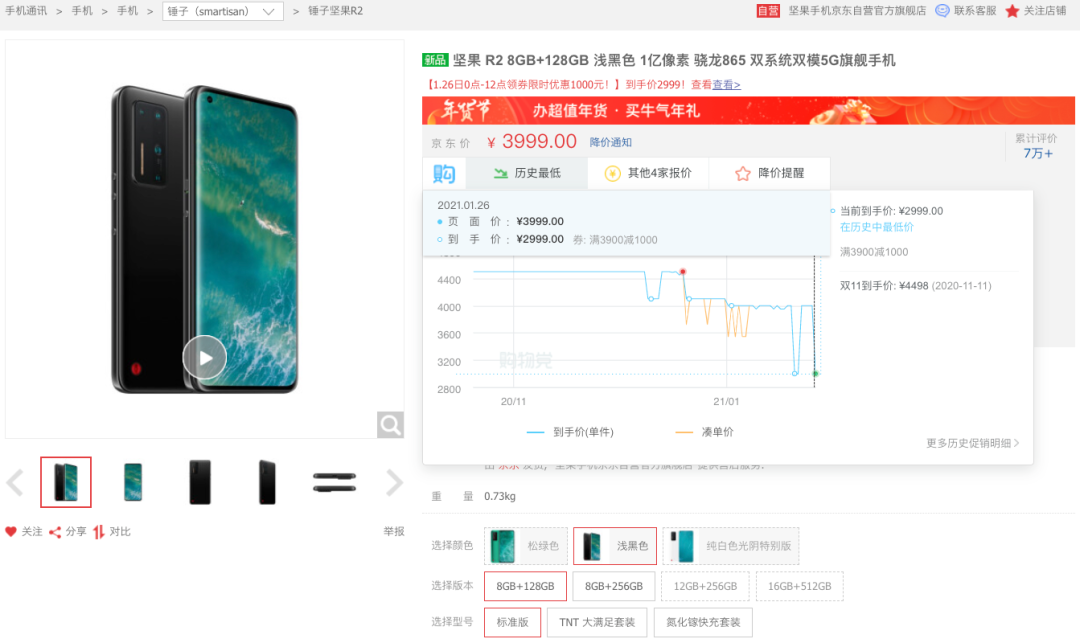Click 降价通知 next to price
This screenshot has width=1080, height=643.
coord(610,143)
